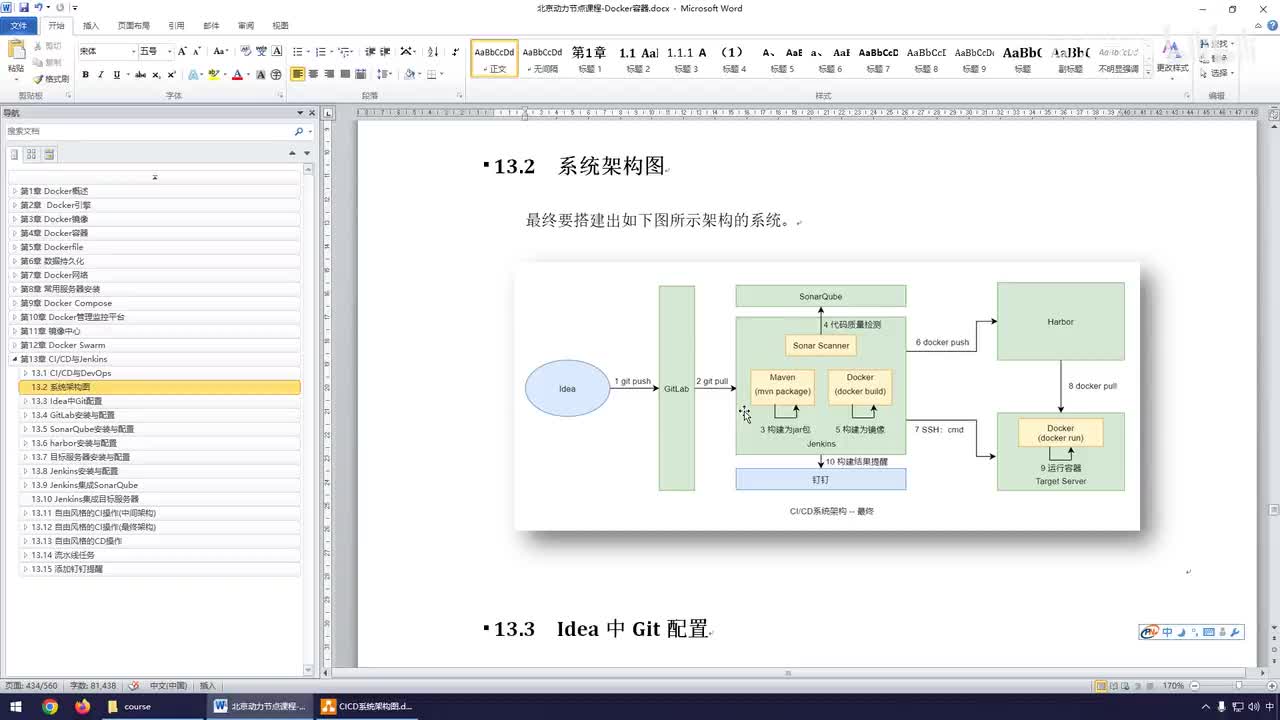The image size is (1280, 720).
Task: Grow the font size with A▲
Action: (182, 51)
